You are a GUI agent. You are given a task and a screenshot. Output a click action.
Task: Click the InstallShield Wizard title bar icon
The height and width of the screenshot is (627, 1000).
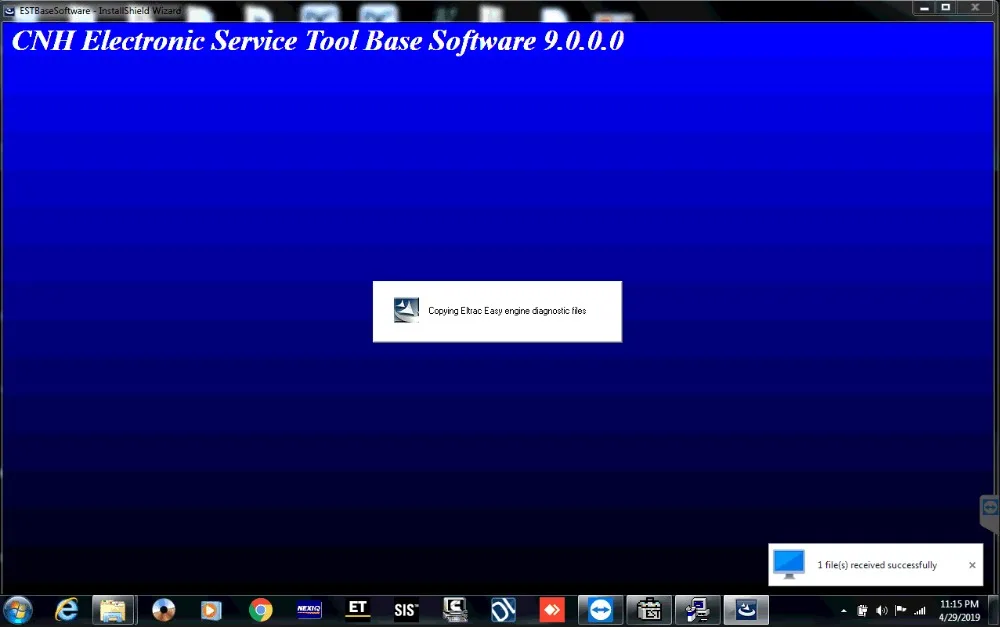pyautogui.click(x=10, y=10)
